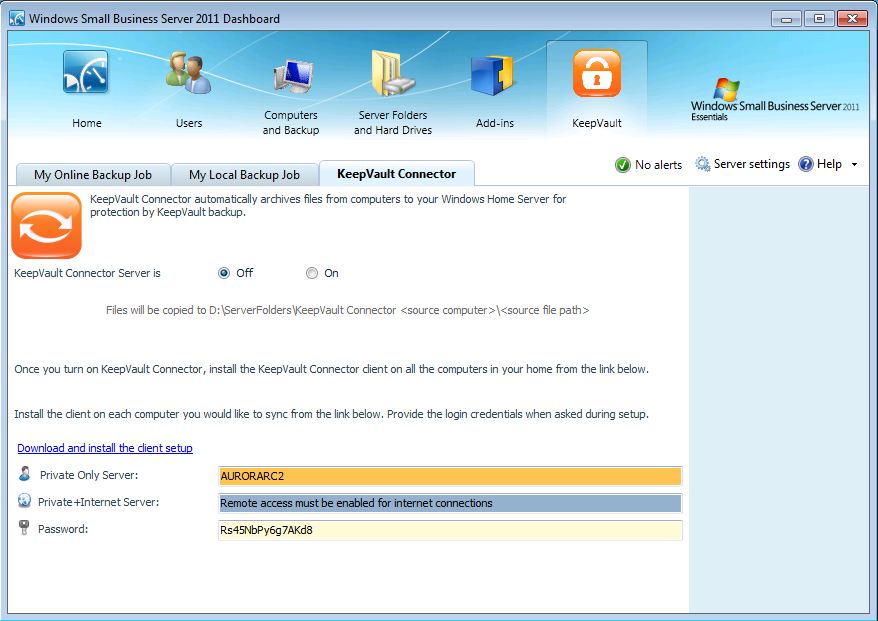The height and width of the screenshot is (621, 878).
Task: Open the Home dashboard icon
Action: pos(86,72)
